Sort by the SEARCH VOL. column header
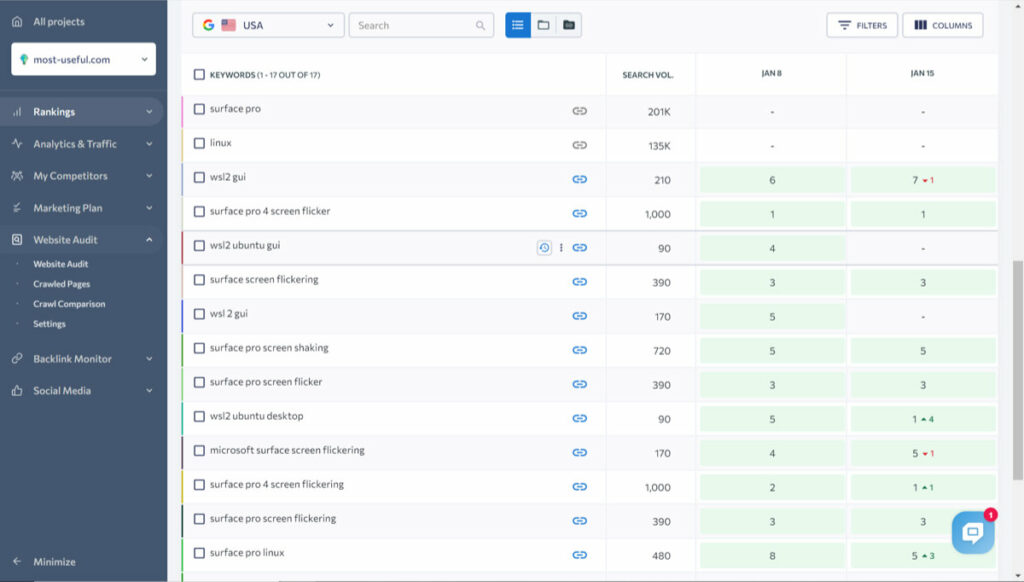The width and height of the screenshot is (1024, 582). coord(648,75)
